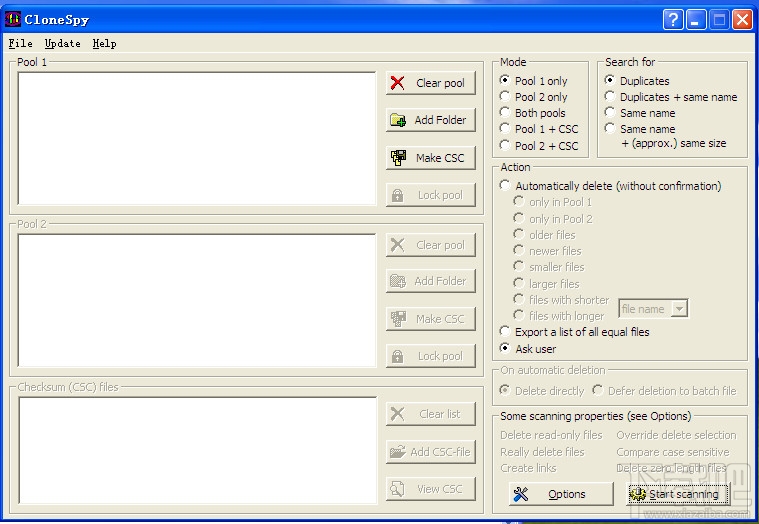Select newer files deletion option
Viewport: 759px width, 524px height.
pos(547,251)
